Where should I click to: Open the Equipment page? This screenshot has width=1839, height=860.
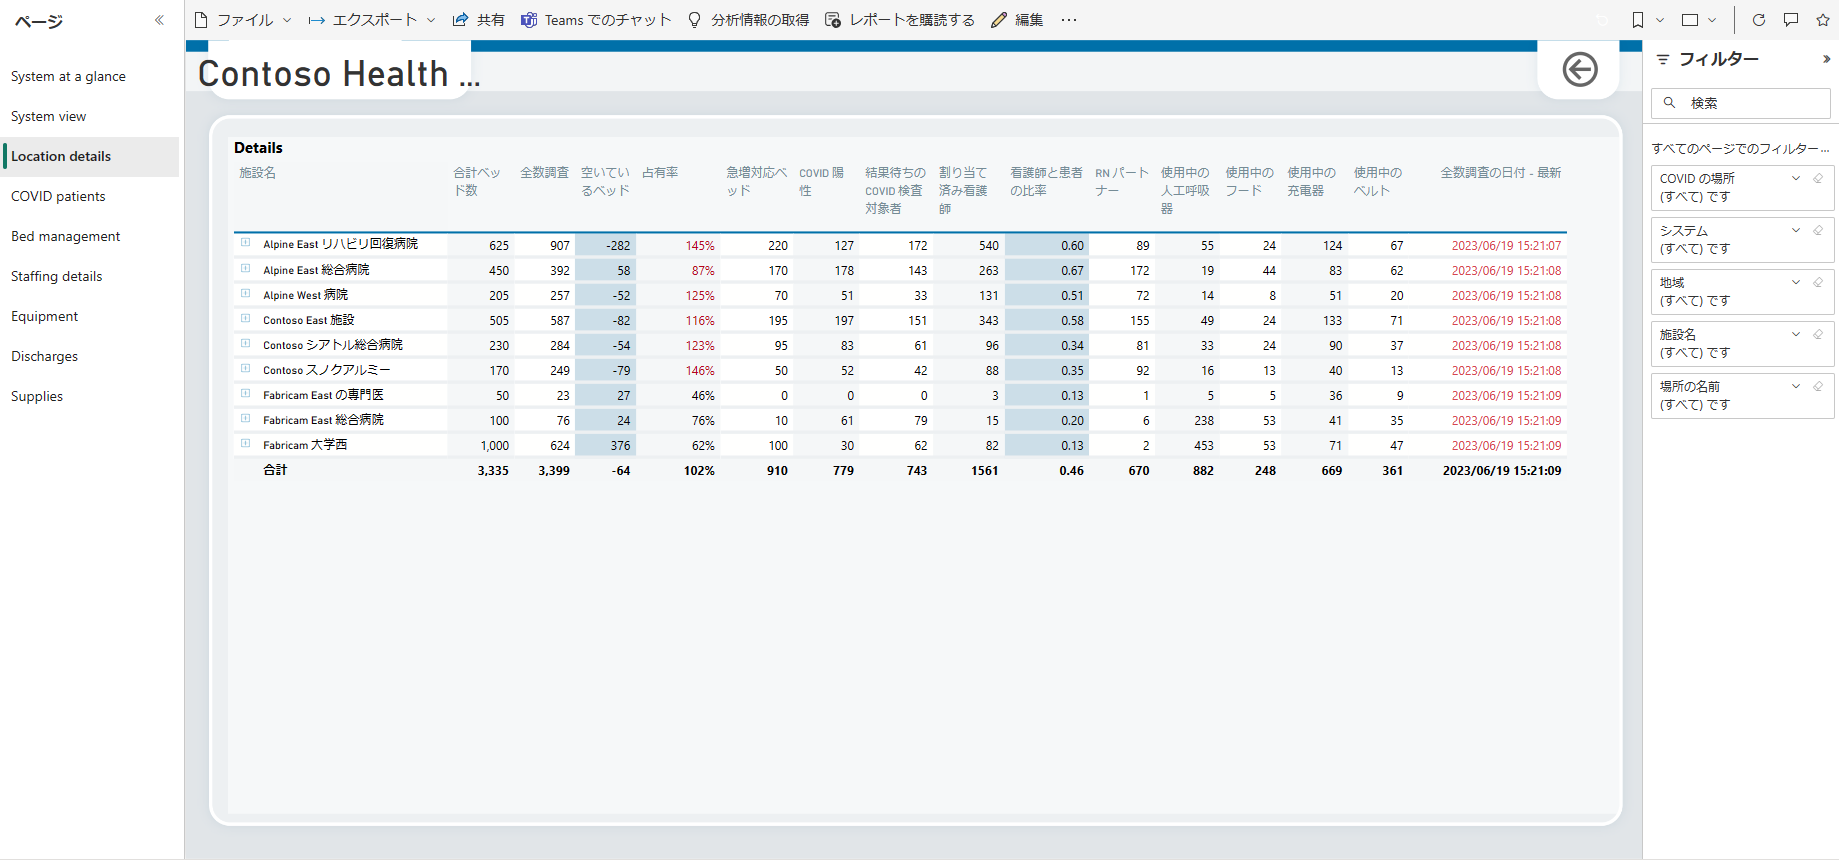[91, 317]
